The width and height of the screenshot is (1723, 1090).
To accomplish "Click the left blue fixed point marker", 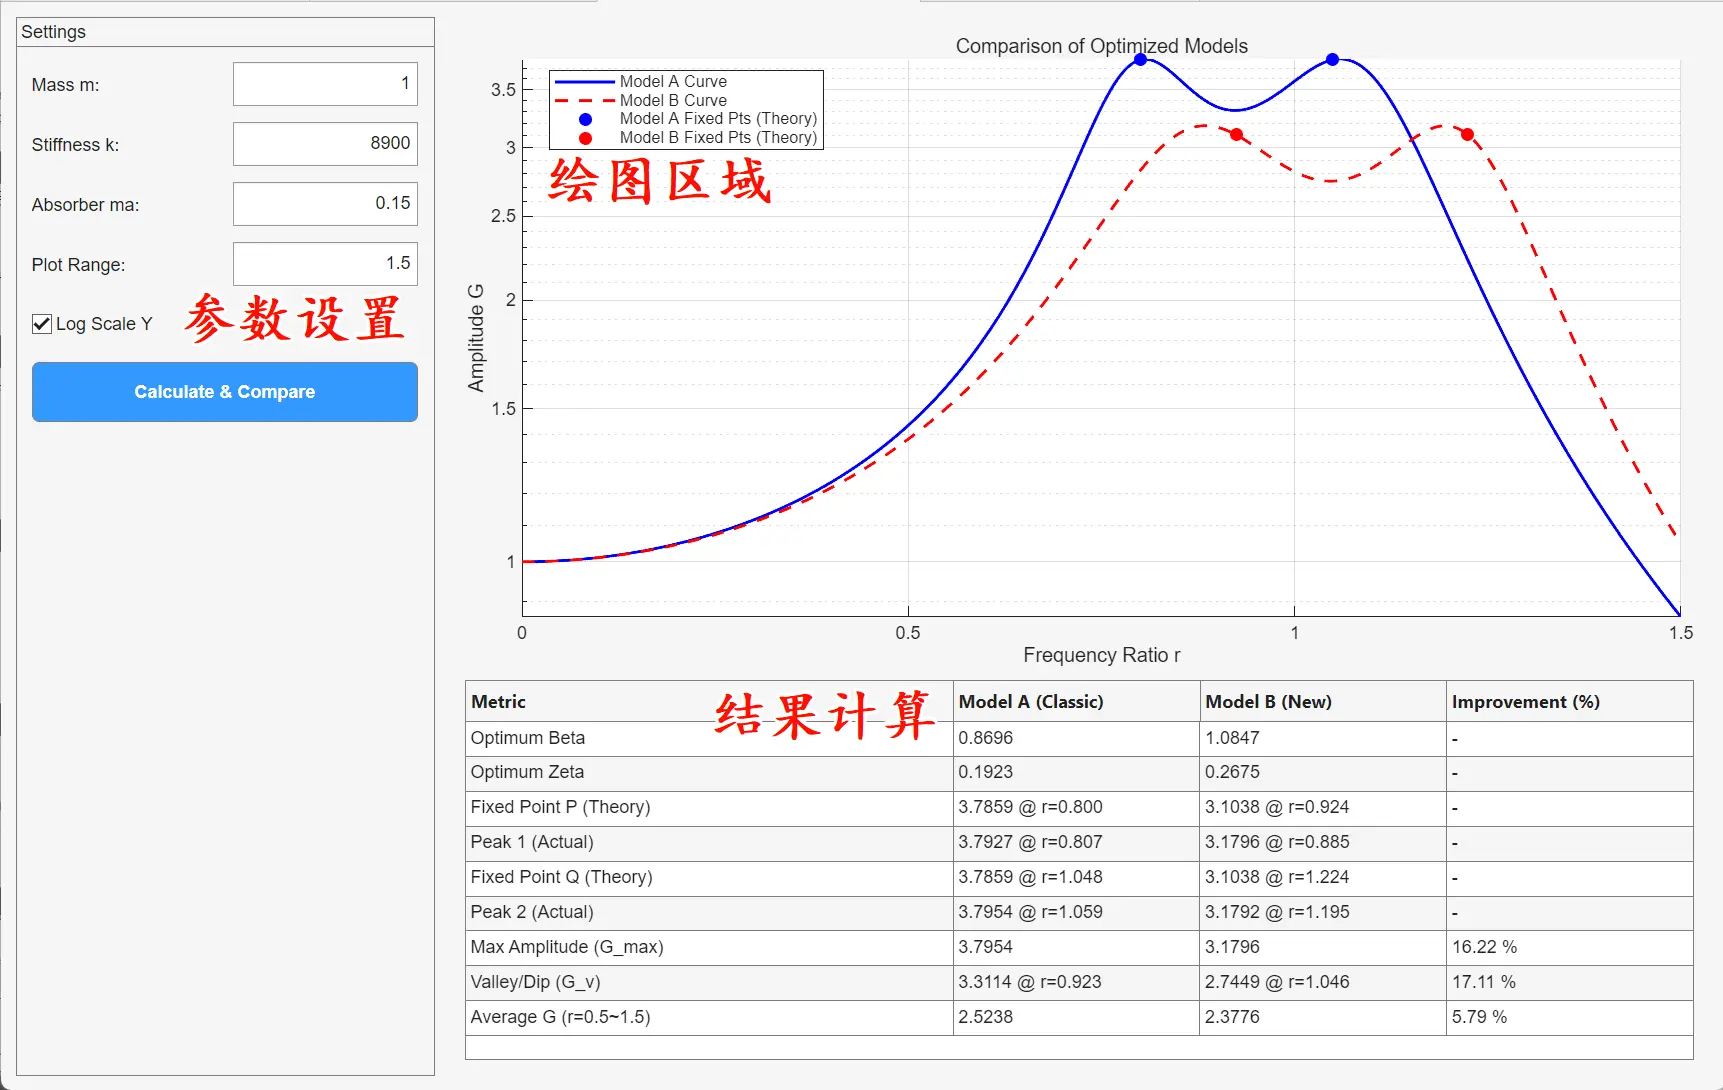I will pos(1140,60).
